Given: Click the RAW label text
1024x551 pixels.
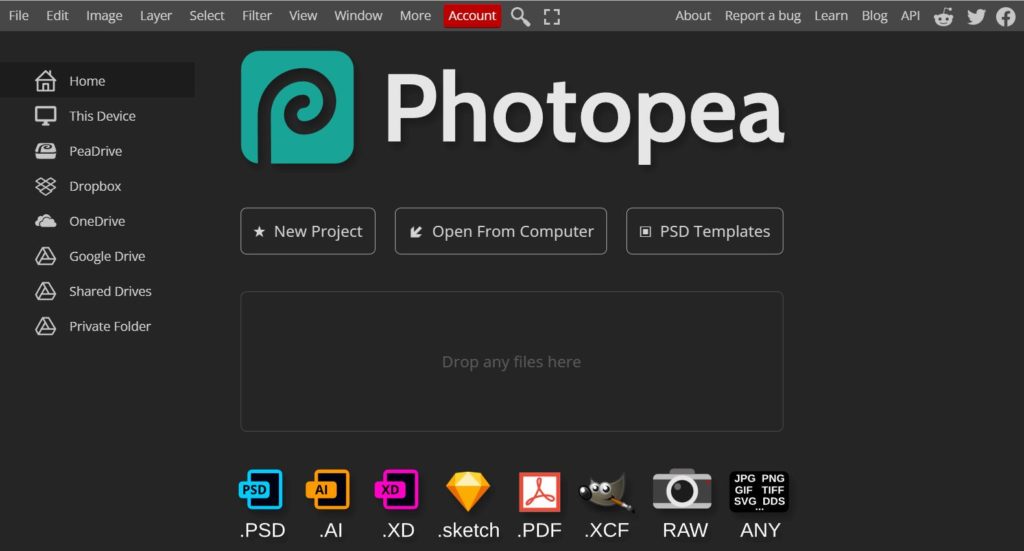Looking at the screenshot, I should 685,530.
